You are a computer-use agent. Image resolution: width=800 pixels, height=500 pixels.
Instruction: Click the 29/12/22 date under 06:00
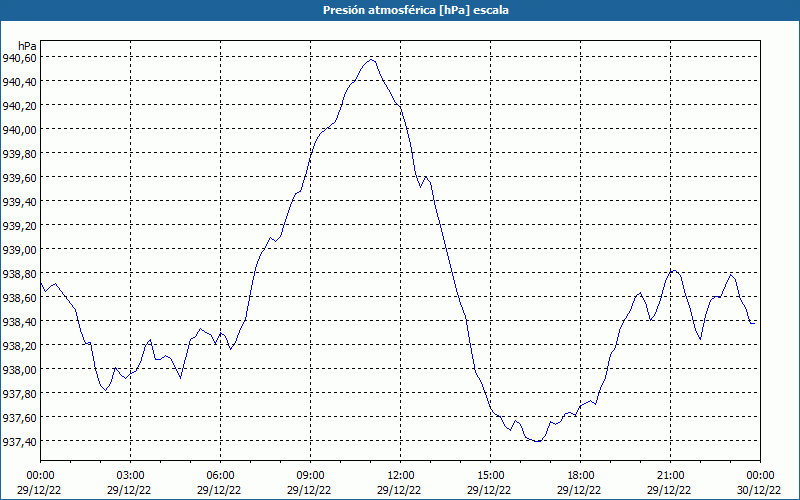pos(219,490)
